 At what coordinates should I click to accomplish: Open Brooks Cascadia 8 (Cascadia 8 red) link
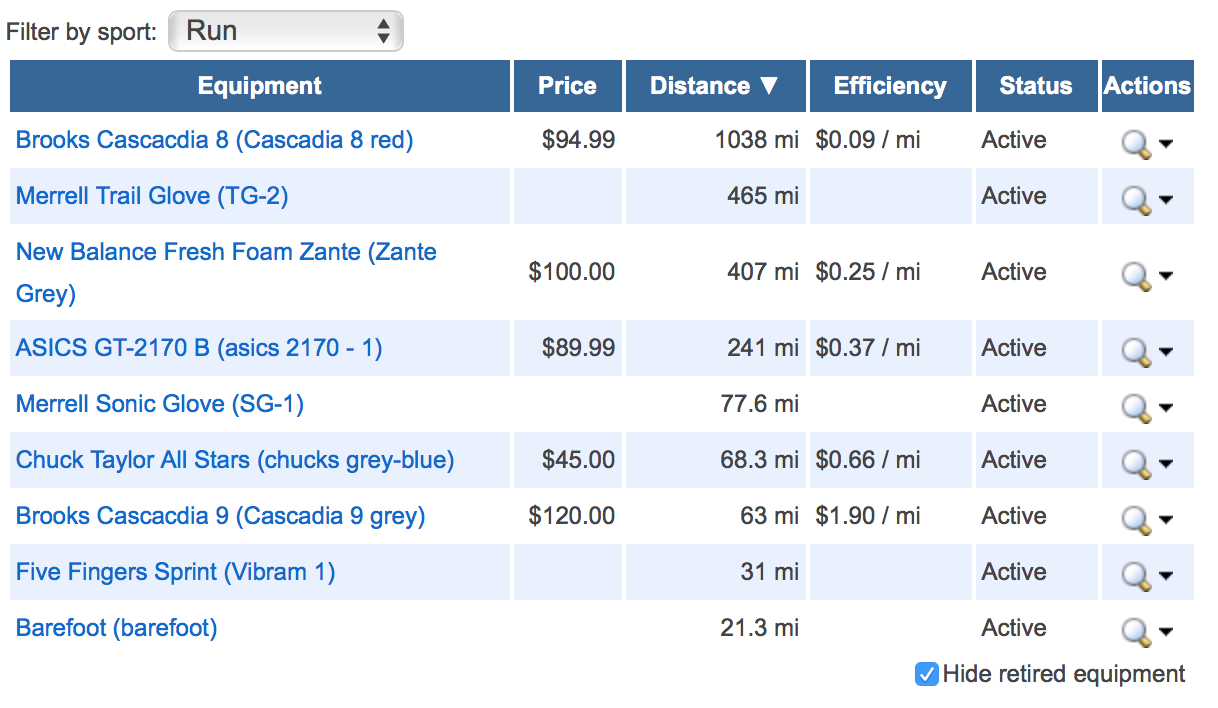click(215, 140)
